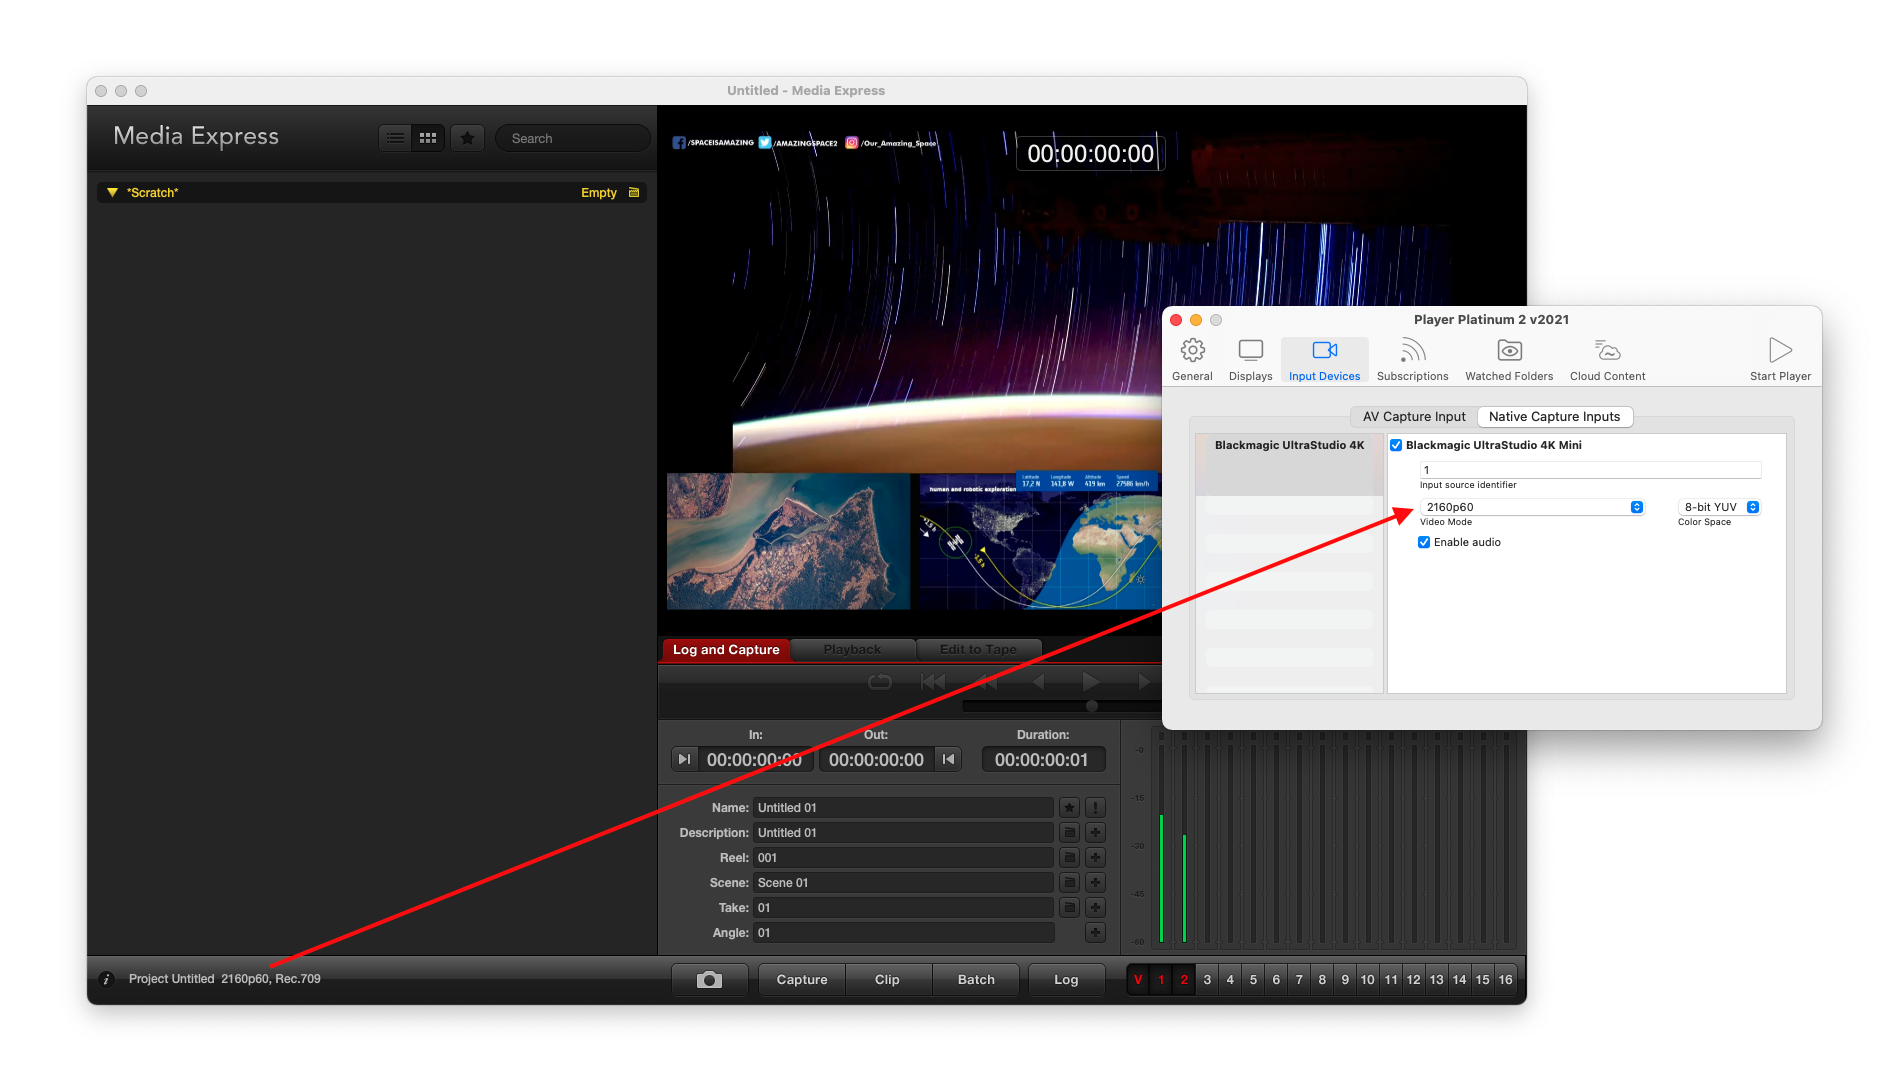Open Displays preferences in Player Platinum
Screen dimensions: 1883x1087
(x=1250, y=360)
